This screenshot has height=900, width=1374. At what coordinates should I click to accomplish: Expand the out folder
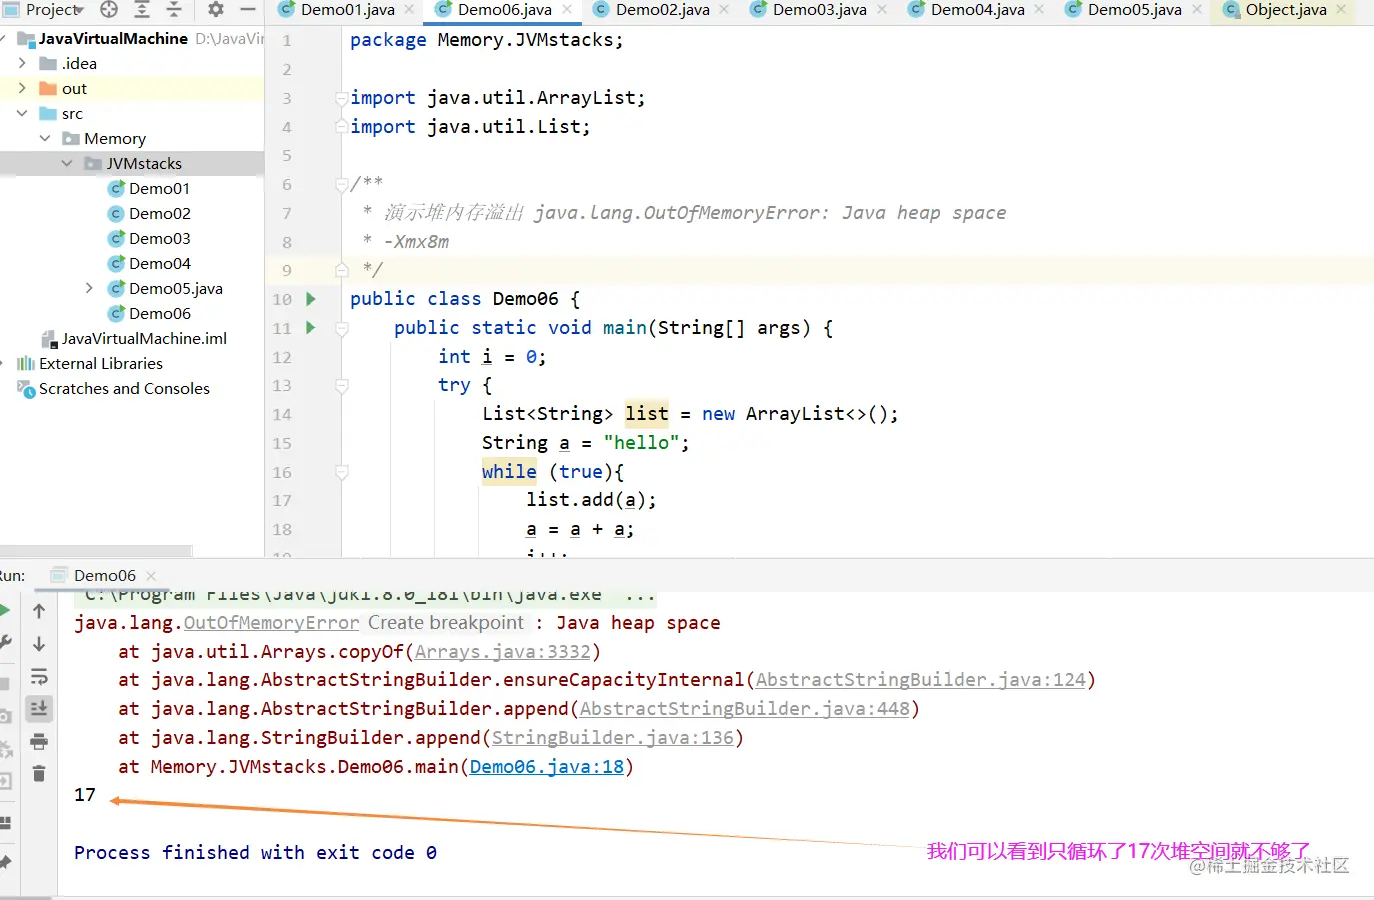pos(22,88)
